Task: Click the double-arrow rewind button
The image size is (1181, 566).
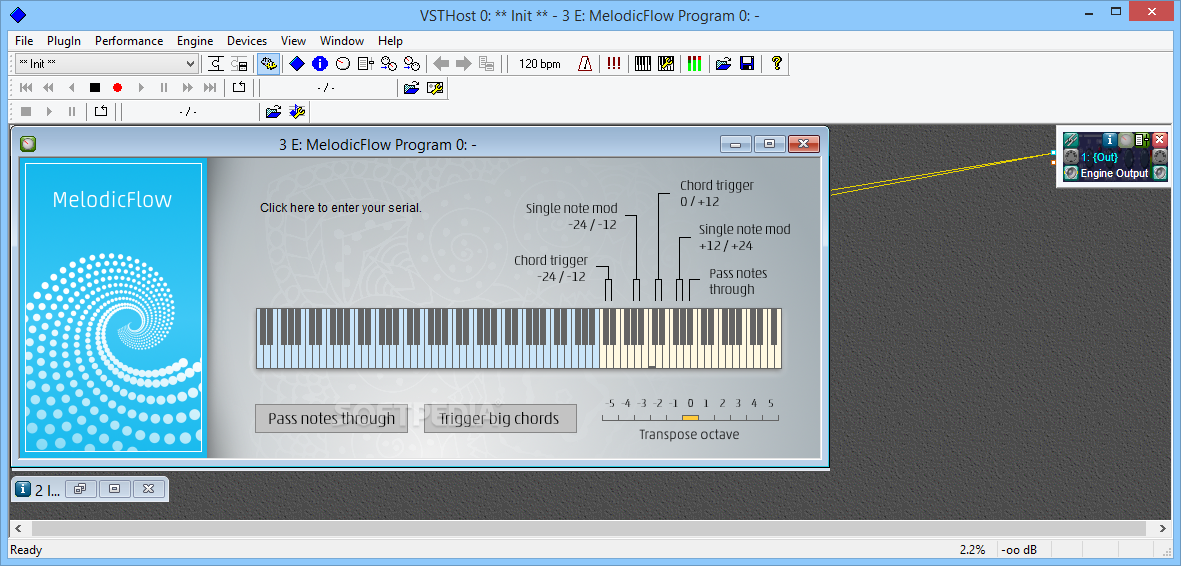Action: [48, 88]
